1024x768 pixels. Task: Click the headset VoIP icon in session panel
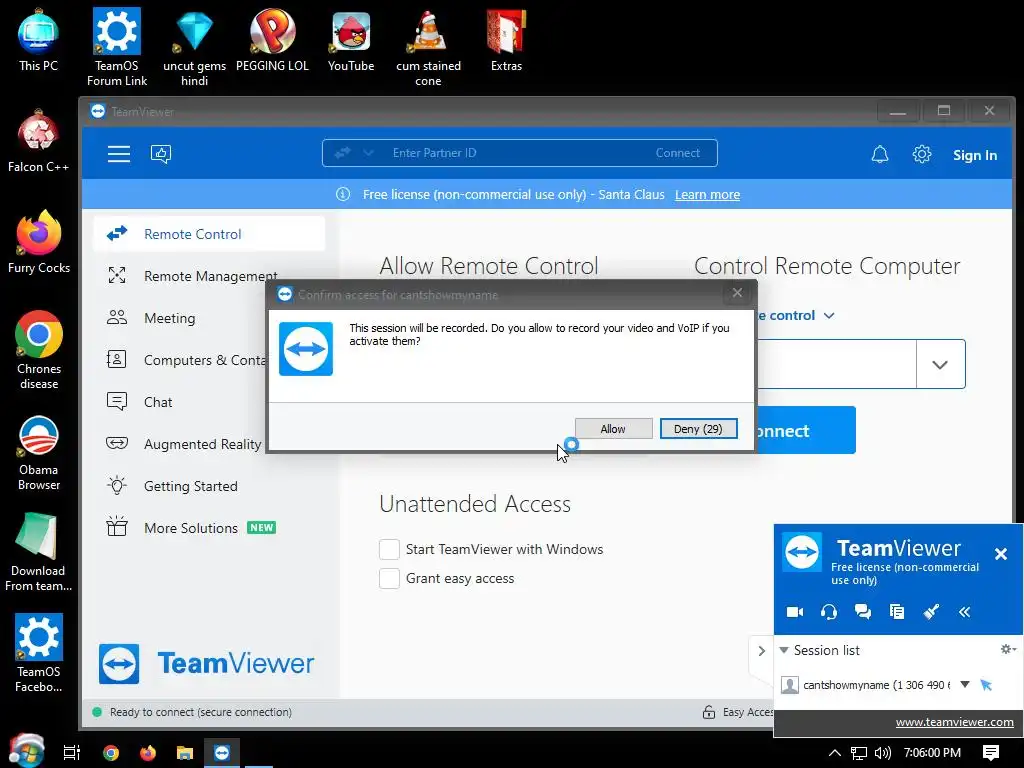click(829, 612)
